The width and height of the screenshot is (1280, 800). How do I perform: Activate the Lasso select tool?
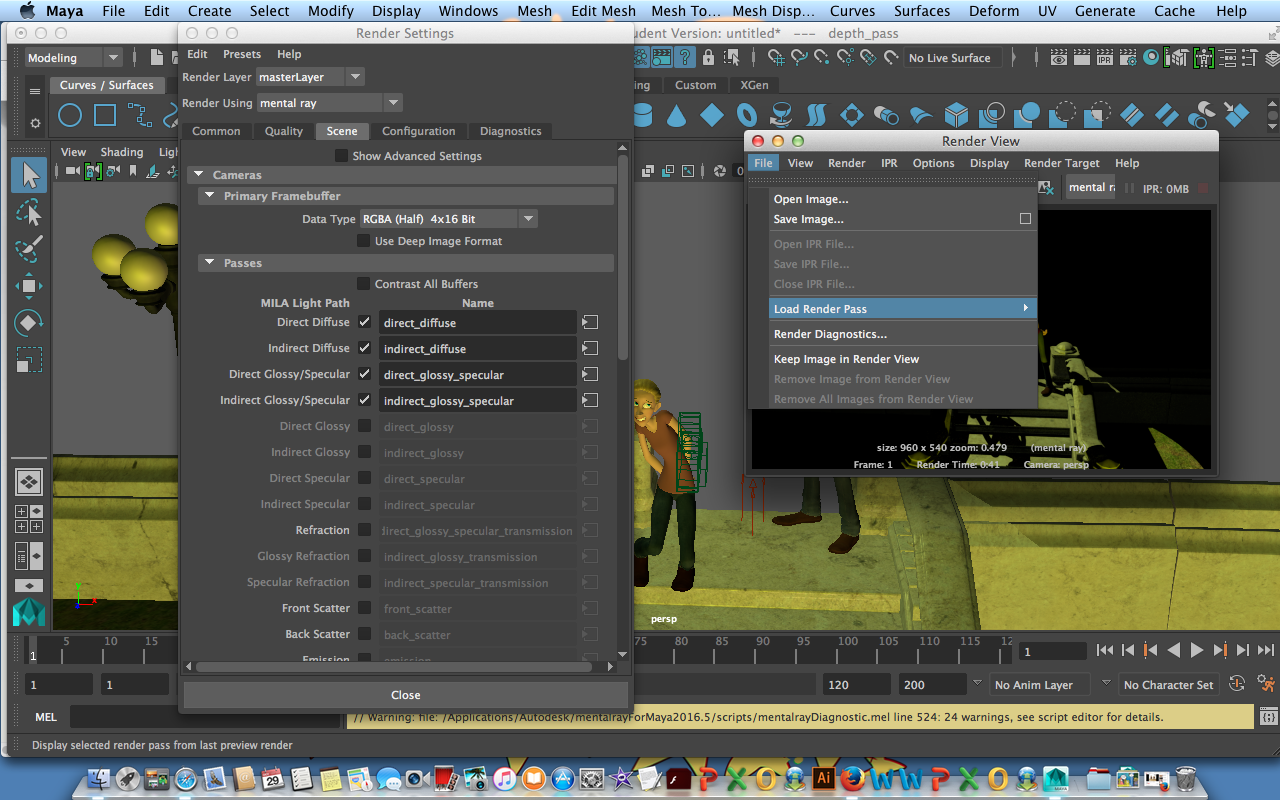coord(29,213)
